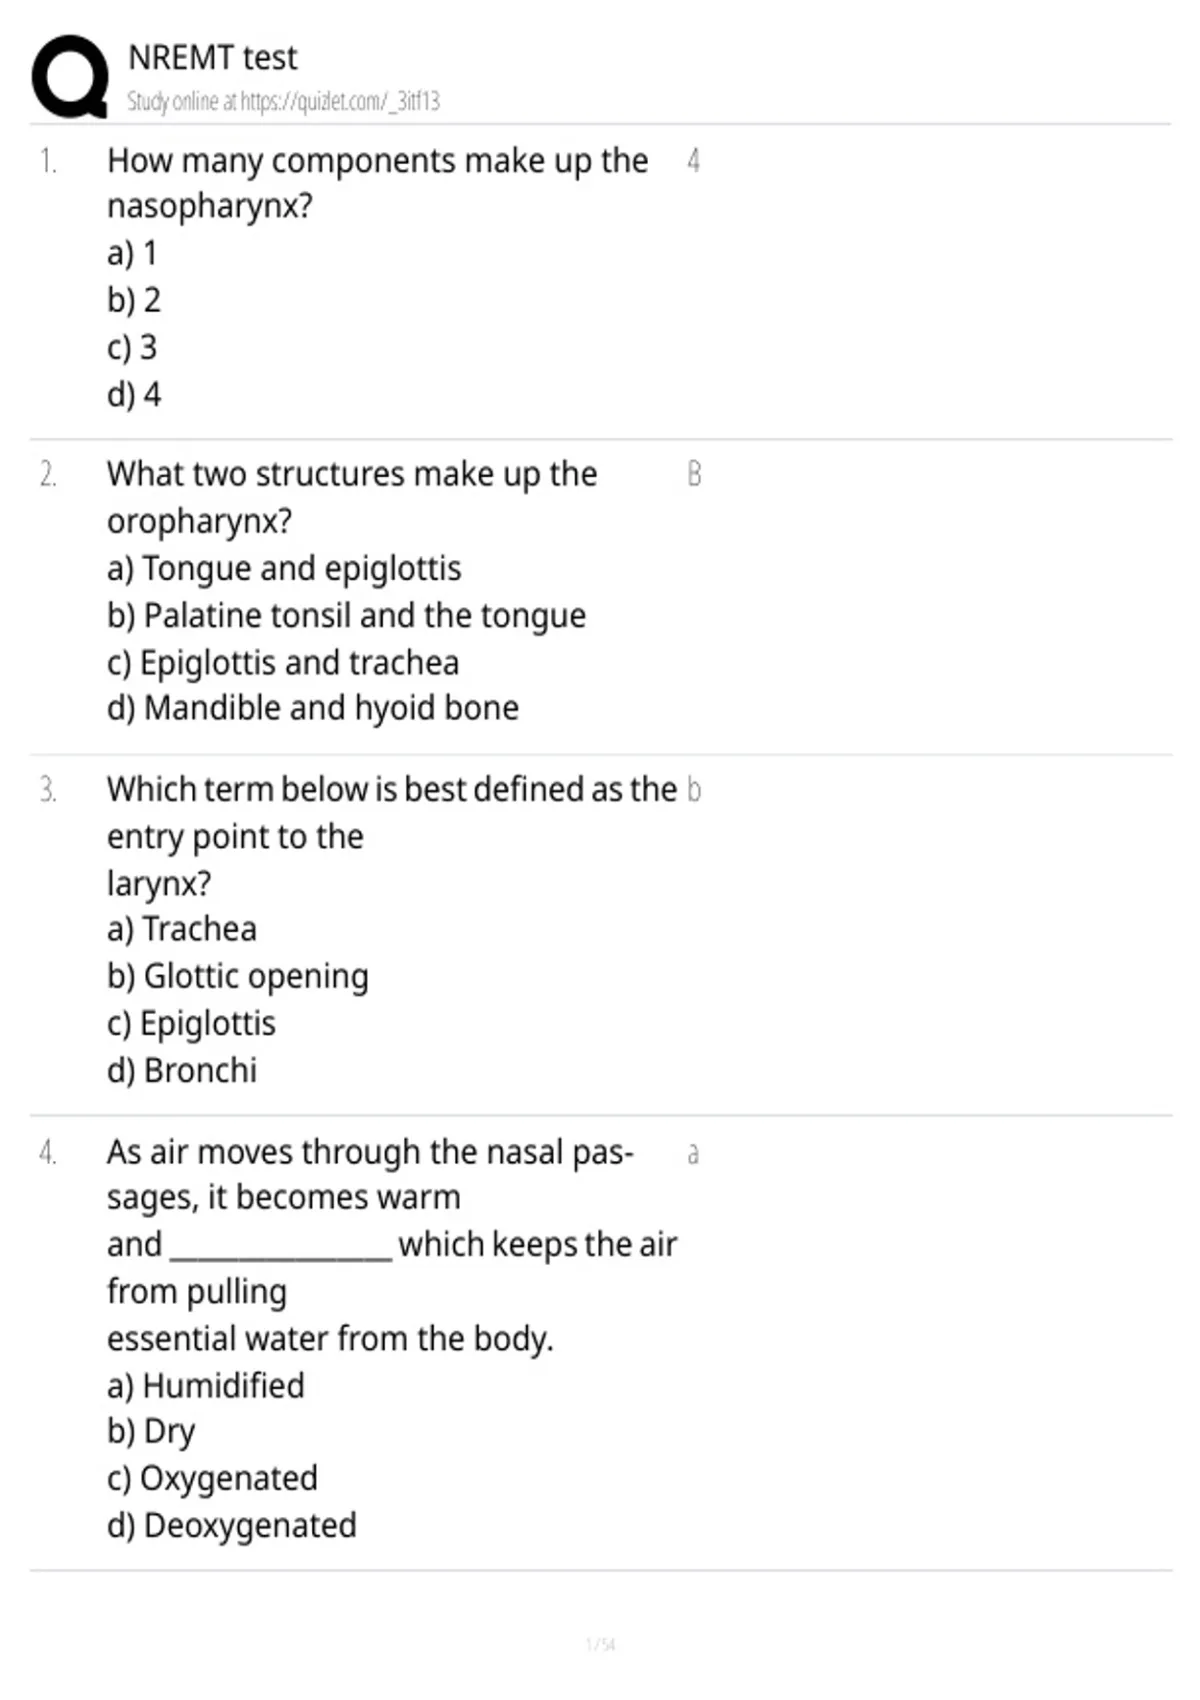Select c) Epiglottis under question 3
The width and height of the screenshot is (1200, 1700).
[191, 1023]
